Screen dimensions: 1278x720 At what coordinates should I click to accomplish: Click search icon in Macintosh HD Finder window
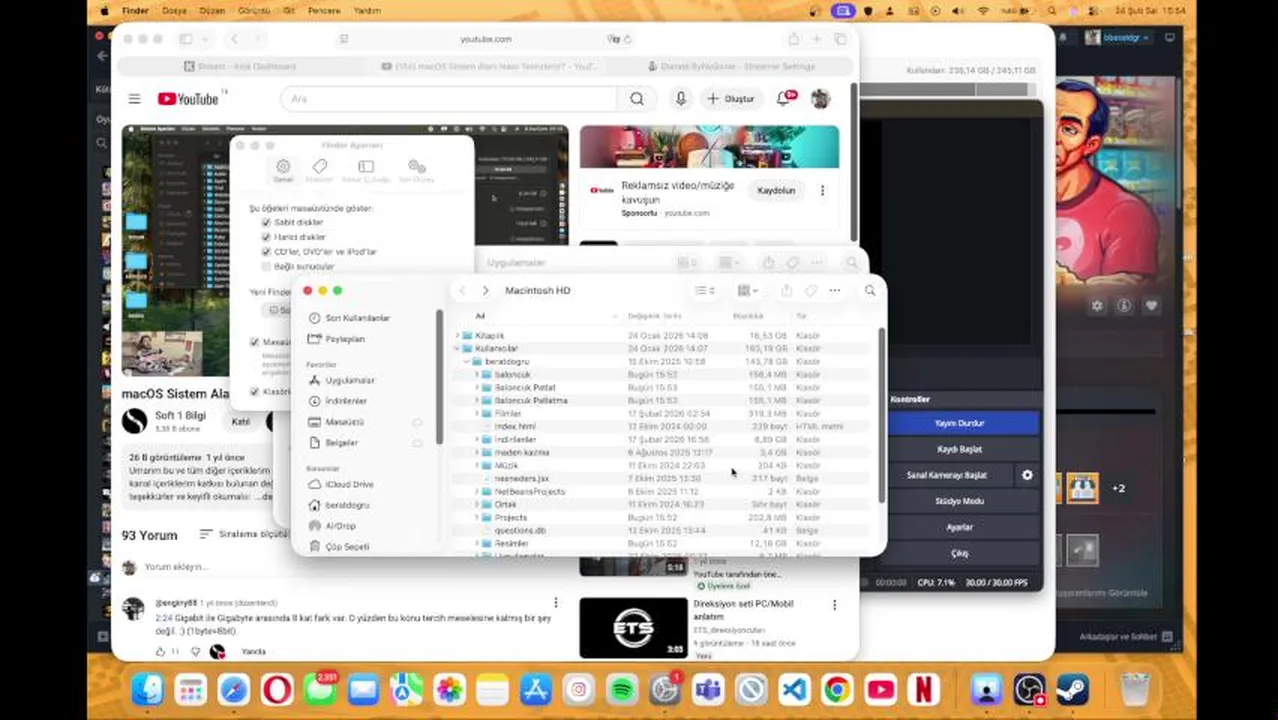pos(870,291)
